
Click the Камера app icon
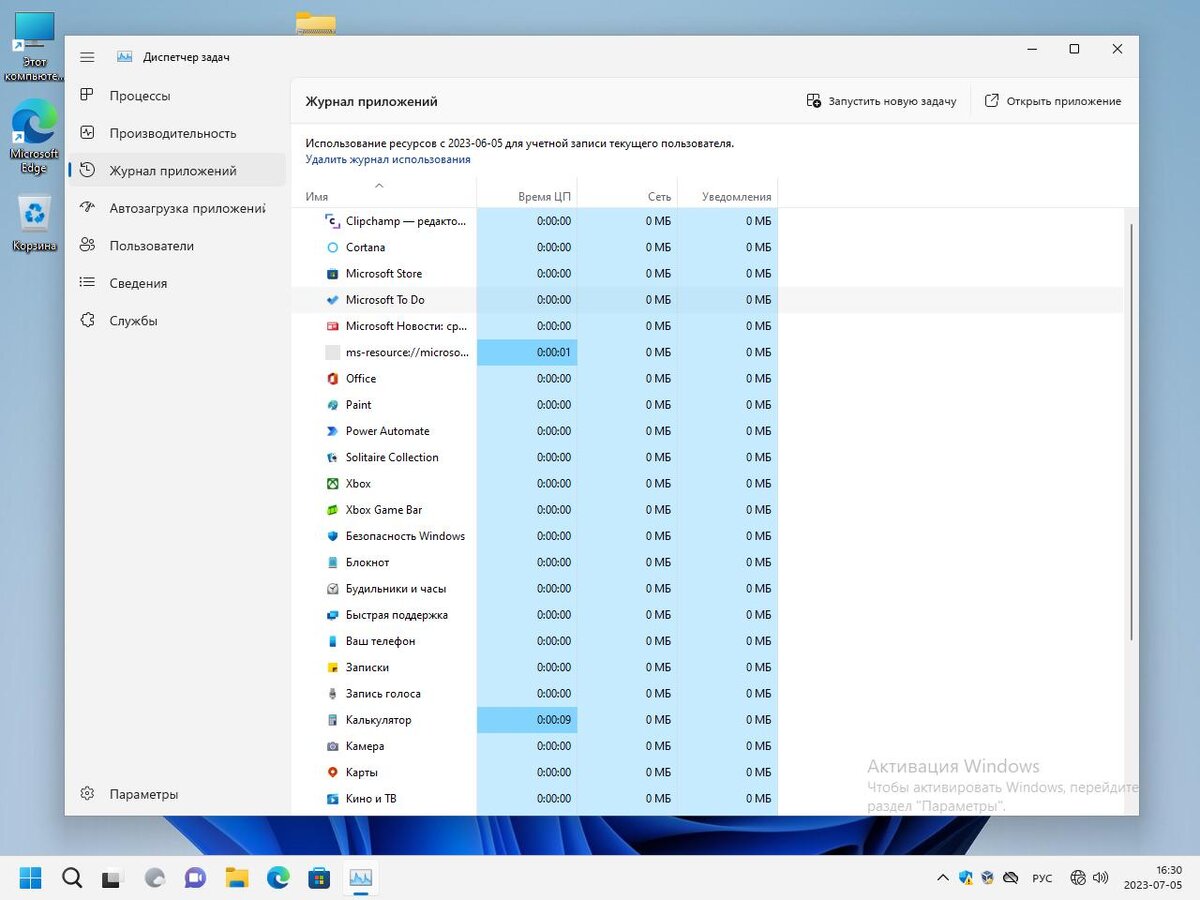coord(333,746)
